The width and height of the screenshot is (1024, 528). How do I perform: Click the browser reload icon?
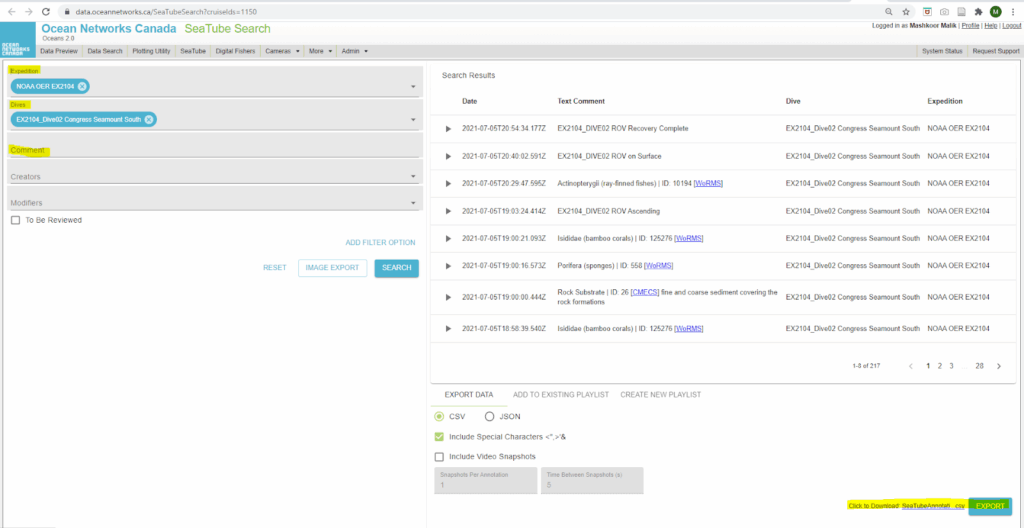click(46, 11)
